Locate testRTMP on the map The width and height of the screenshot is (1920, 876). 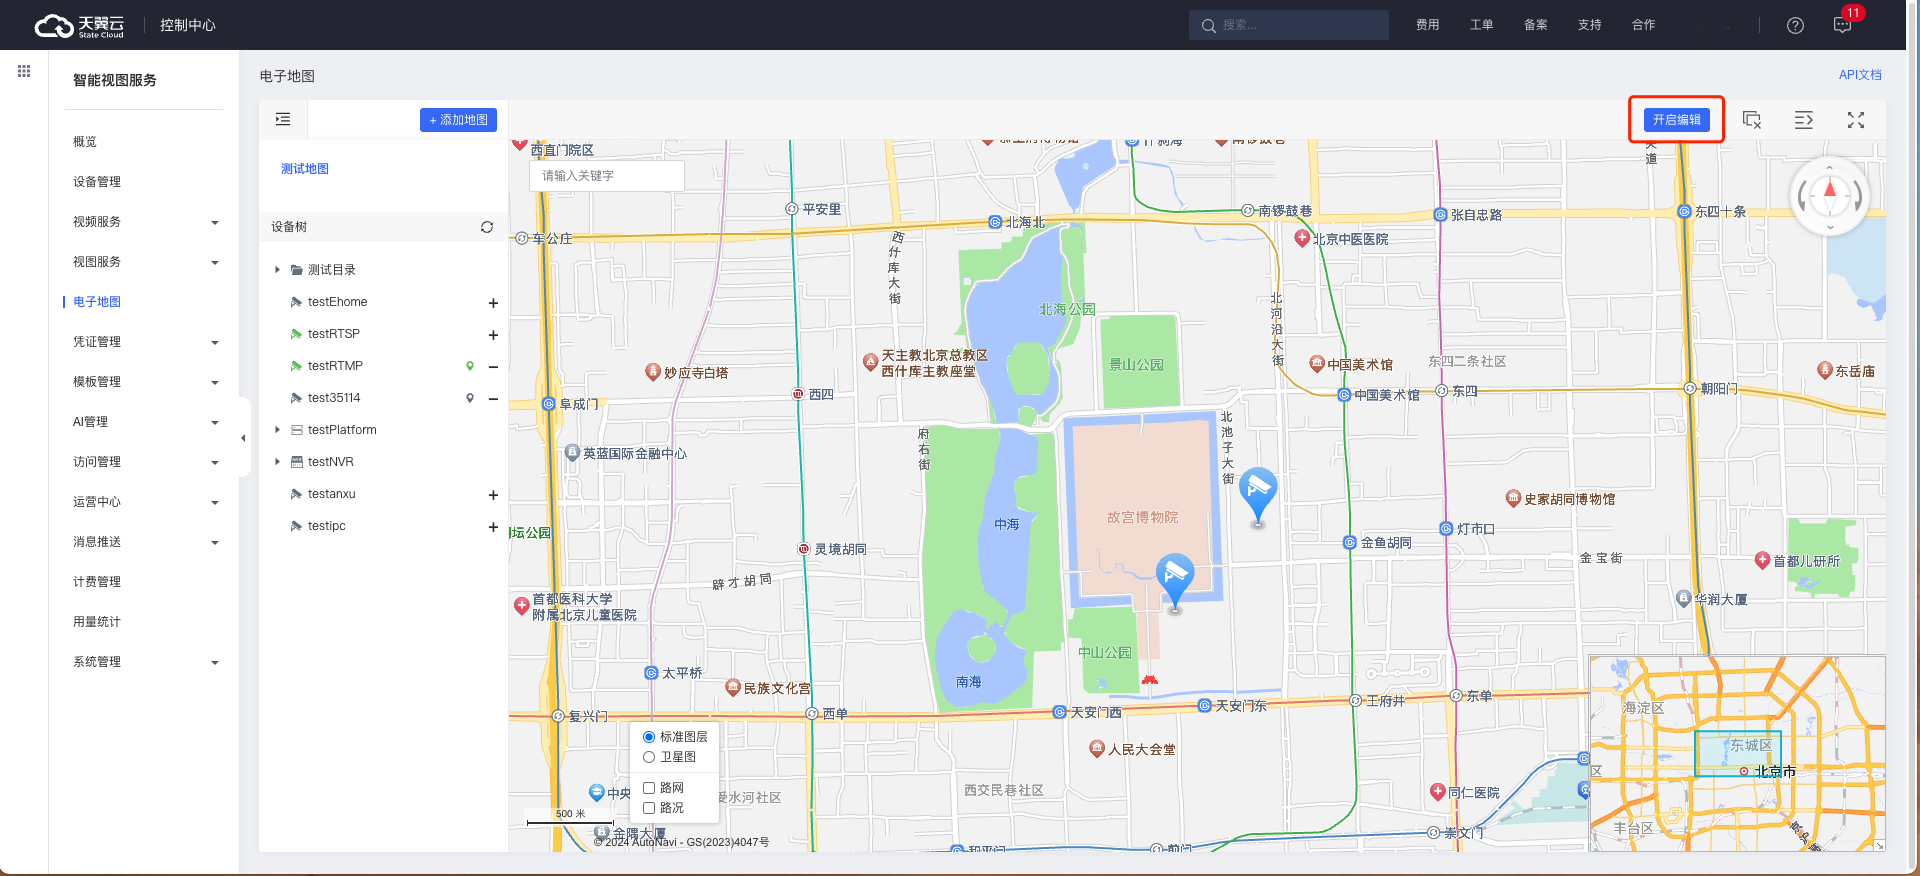point(470,366)
